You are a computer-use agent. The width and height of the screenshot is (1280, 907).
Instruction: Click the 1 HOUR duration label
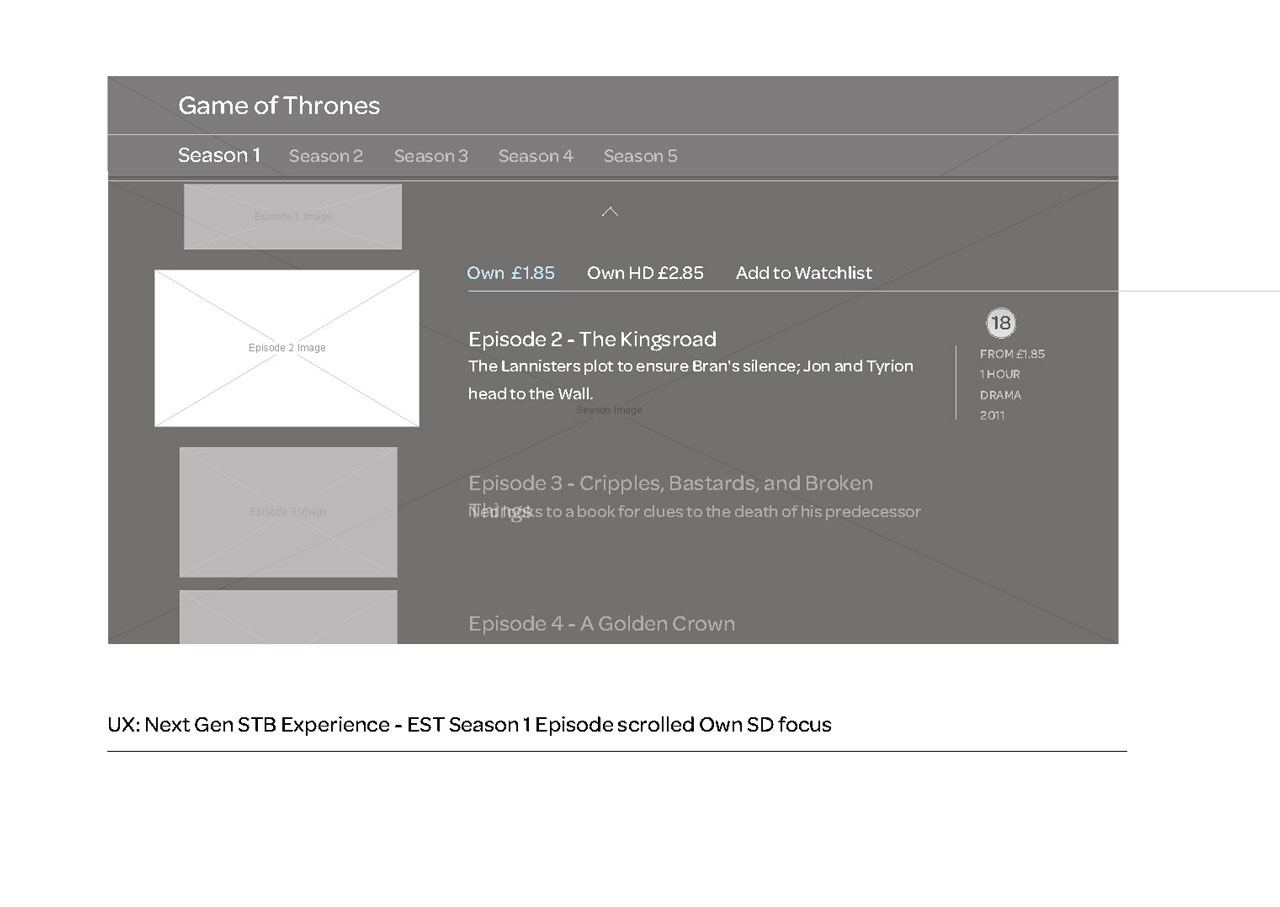(1000, 374)
